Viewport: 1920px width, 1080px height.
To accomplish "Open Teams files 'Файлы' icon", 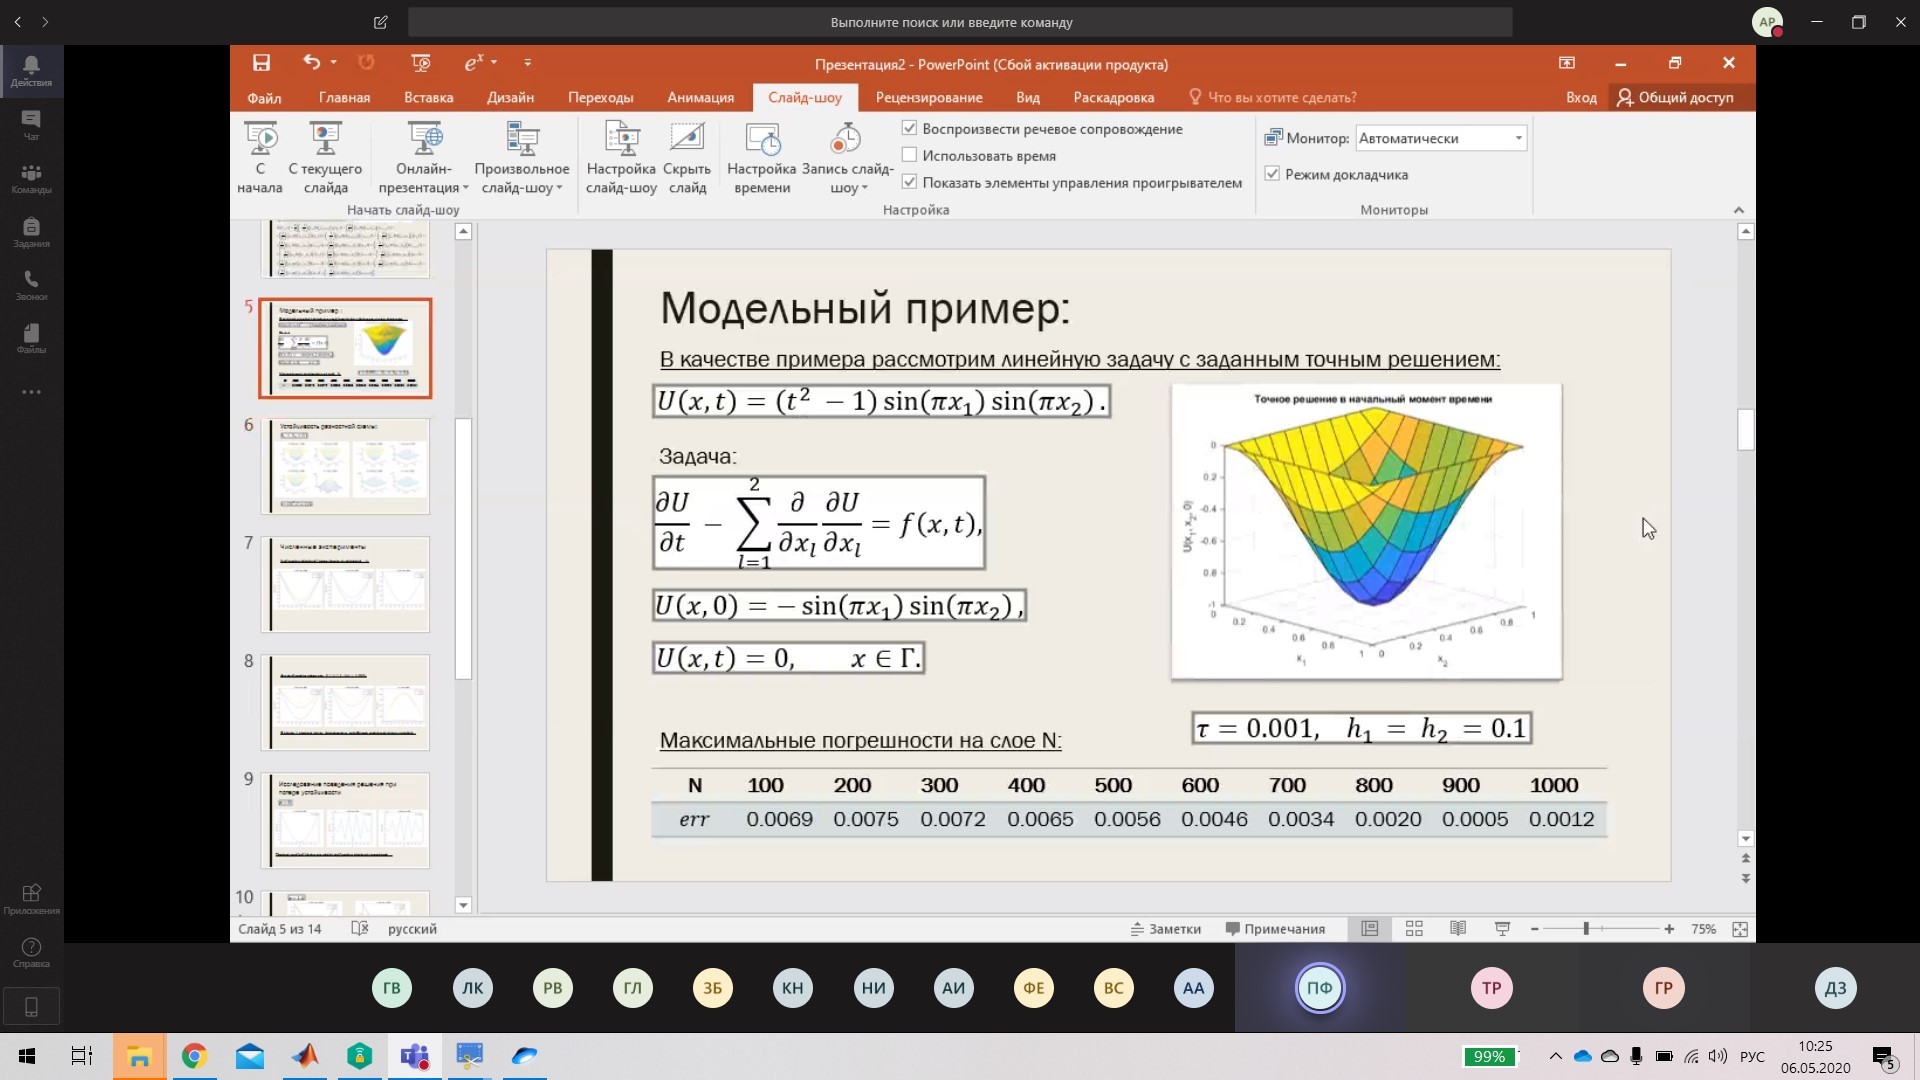I will pyautogui.click(x=31, y=339).
